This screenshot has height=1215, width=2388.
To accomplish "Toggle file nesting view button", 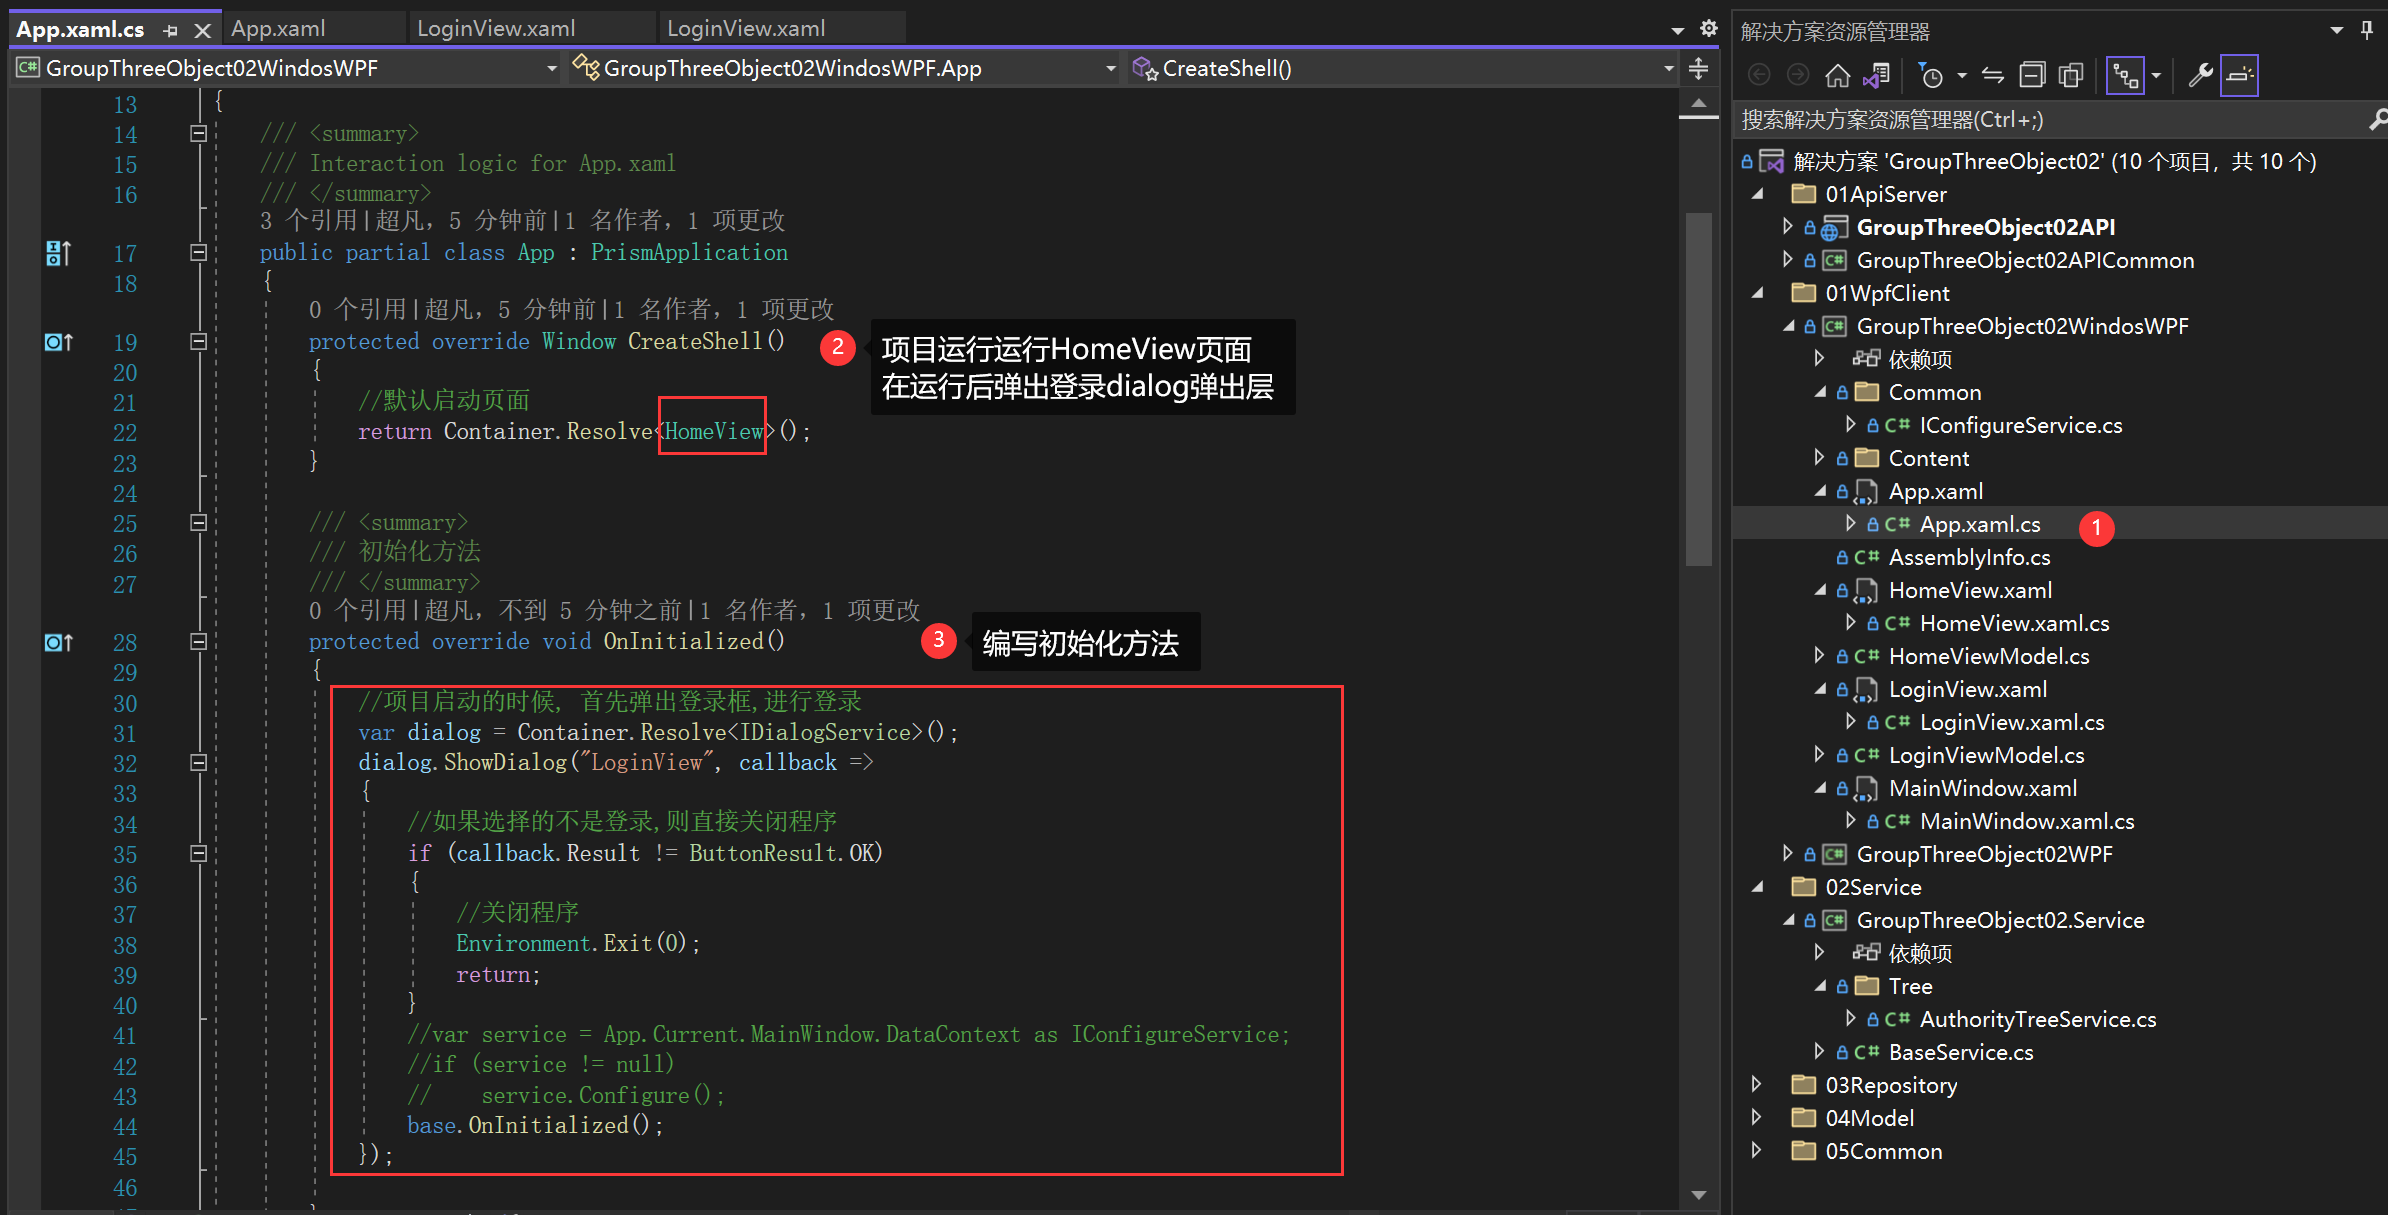I will tap(2125, 76).
